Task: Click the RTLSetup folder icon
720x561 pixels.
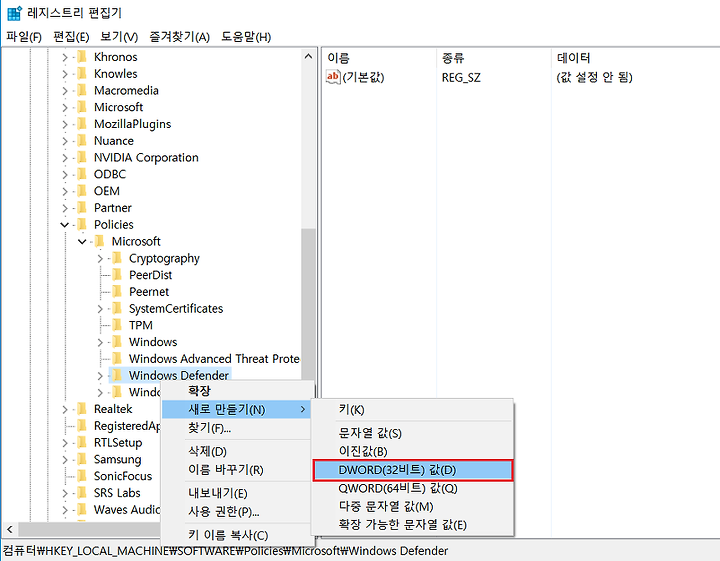Action: click(x=82, y=442)
